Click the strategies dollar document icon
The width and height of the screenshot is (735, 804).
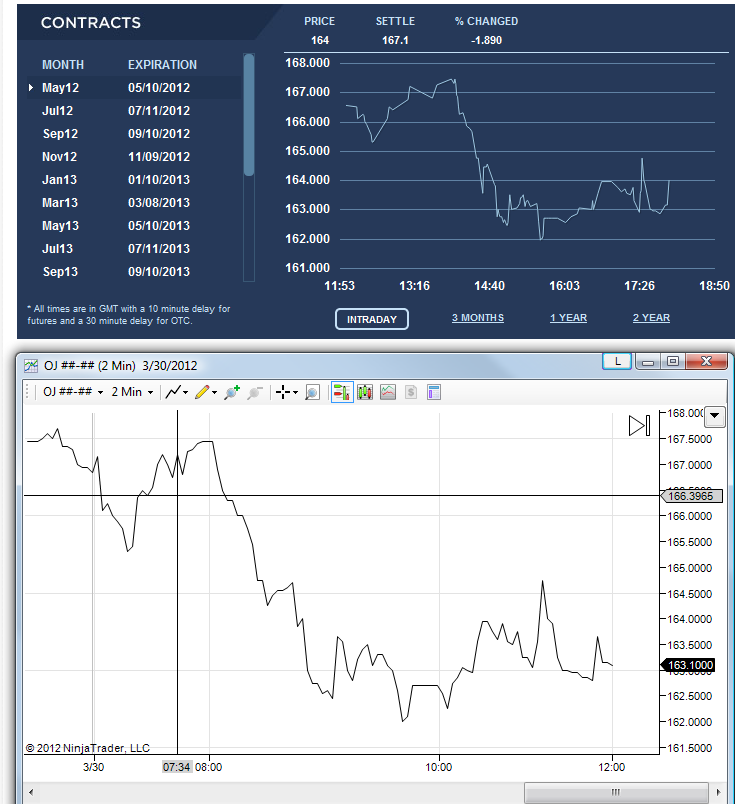click(x=411, y=392)
